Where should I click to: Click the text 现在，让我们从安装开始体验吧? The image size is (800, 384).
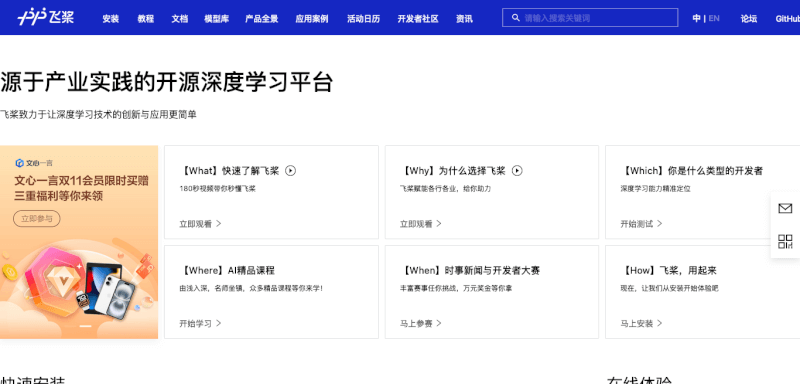669,288
